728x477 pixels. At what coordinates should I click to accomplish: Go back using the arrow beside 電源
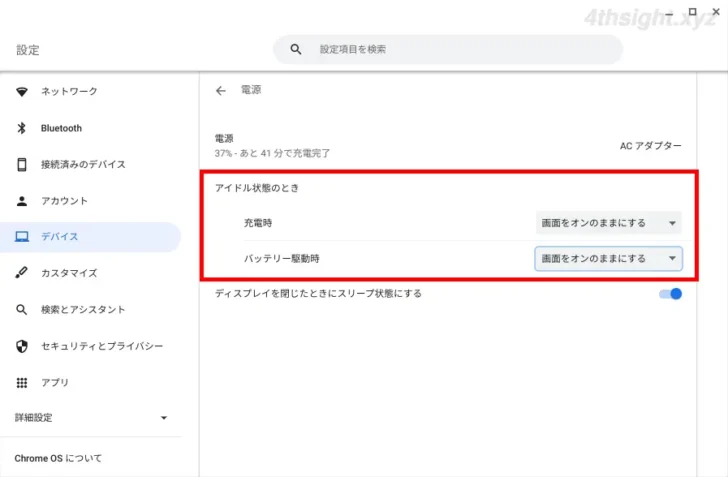221,91
